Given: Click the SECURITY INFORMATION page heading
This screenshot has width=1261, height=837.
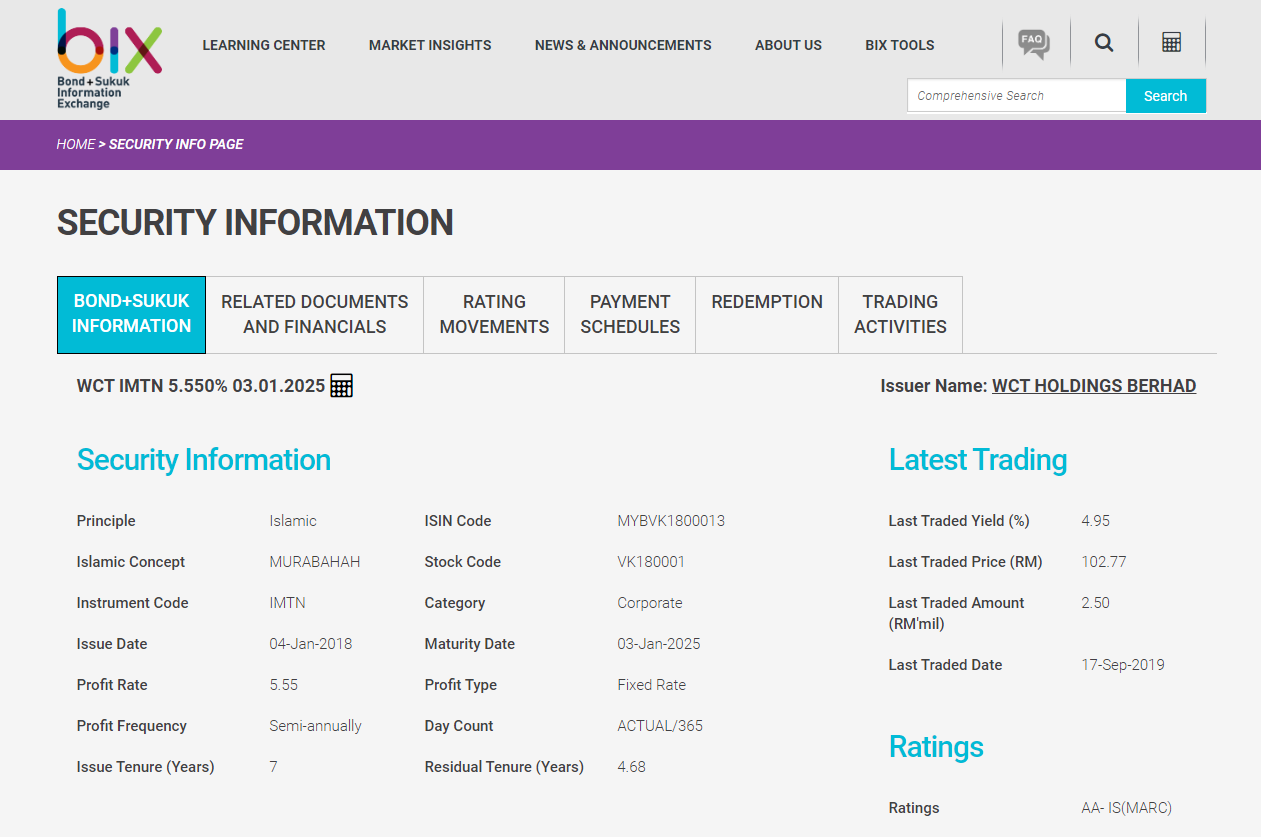Looking at the screenshot, I should (x=255, y=222).
